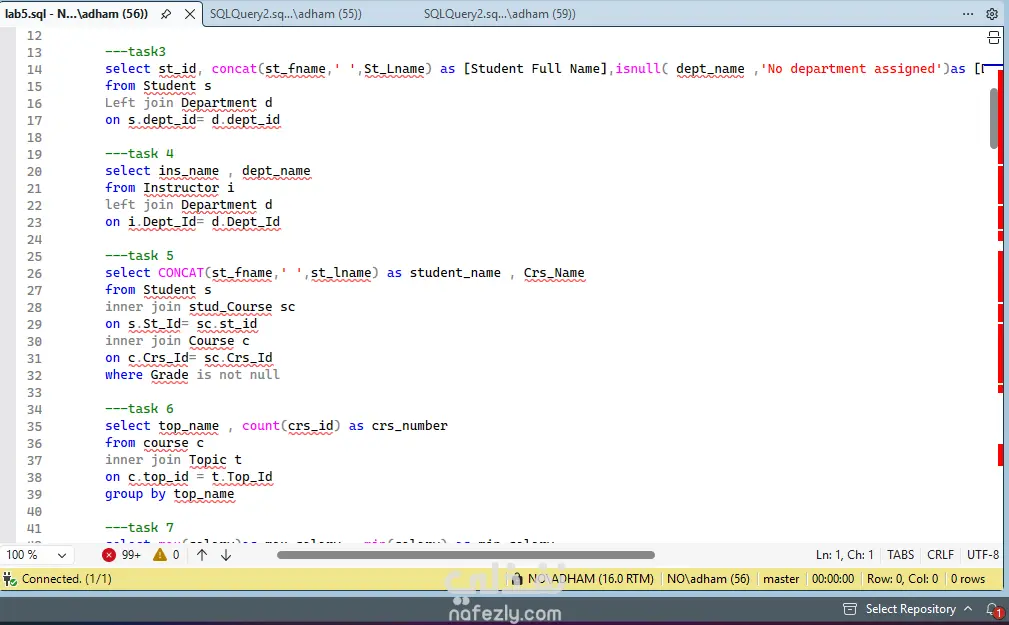Click the 00:00:00 elapsed time
This screenshot has height=625, width=1009.
(x=833, y=579)
